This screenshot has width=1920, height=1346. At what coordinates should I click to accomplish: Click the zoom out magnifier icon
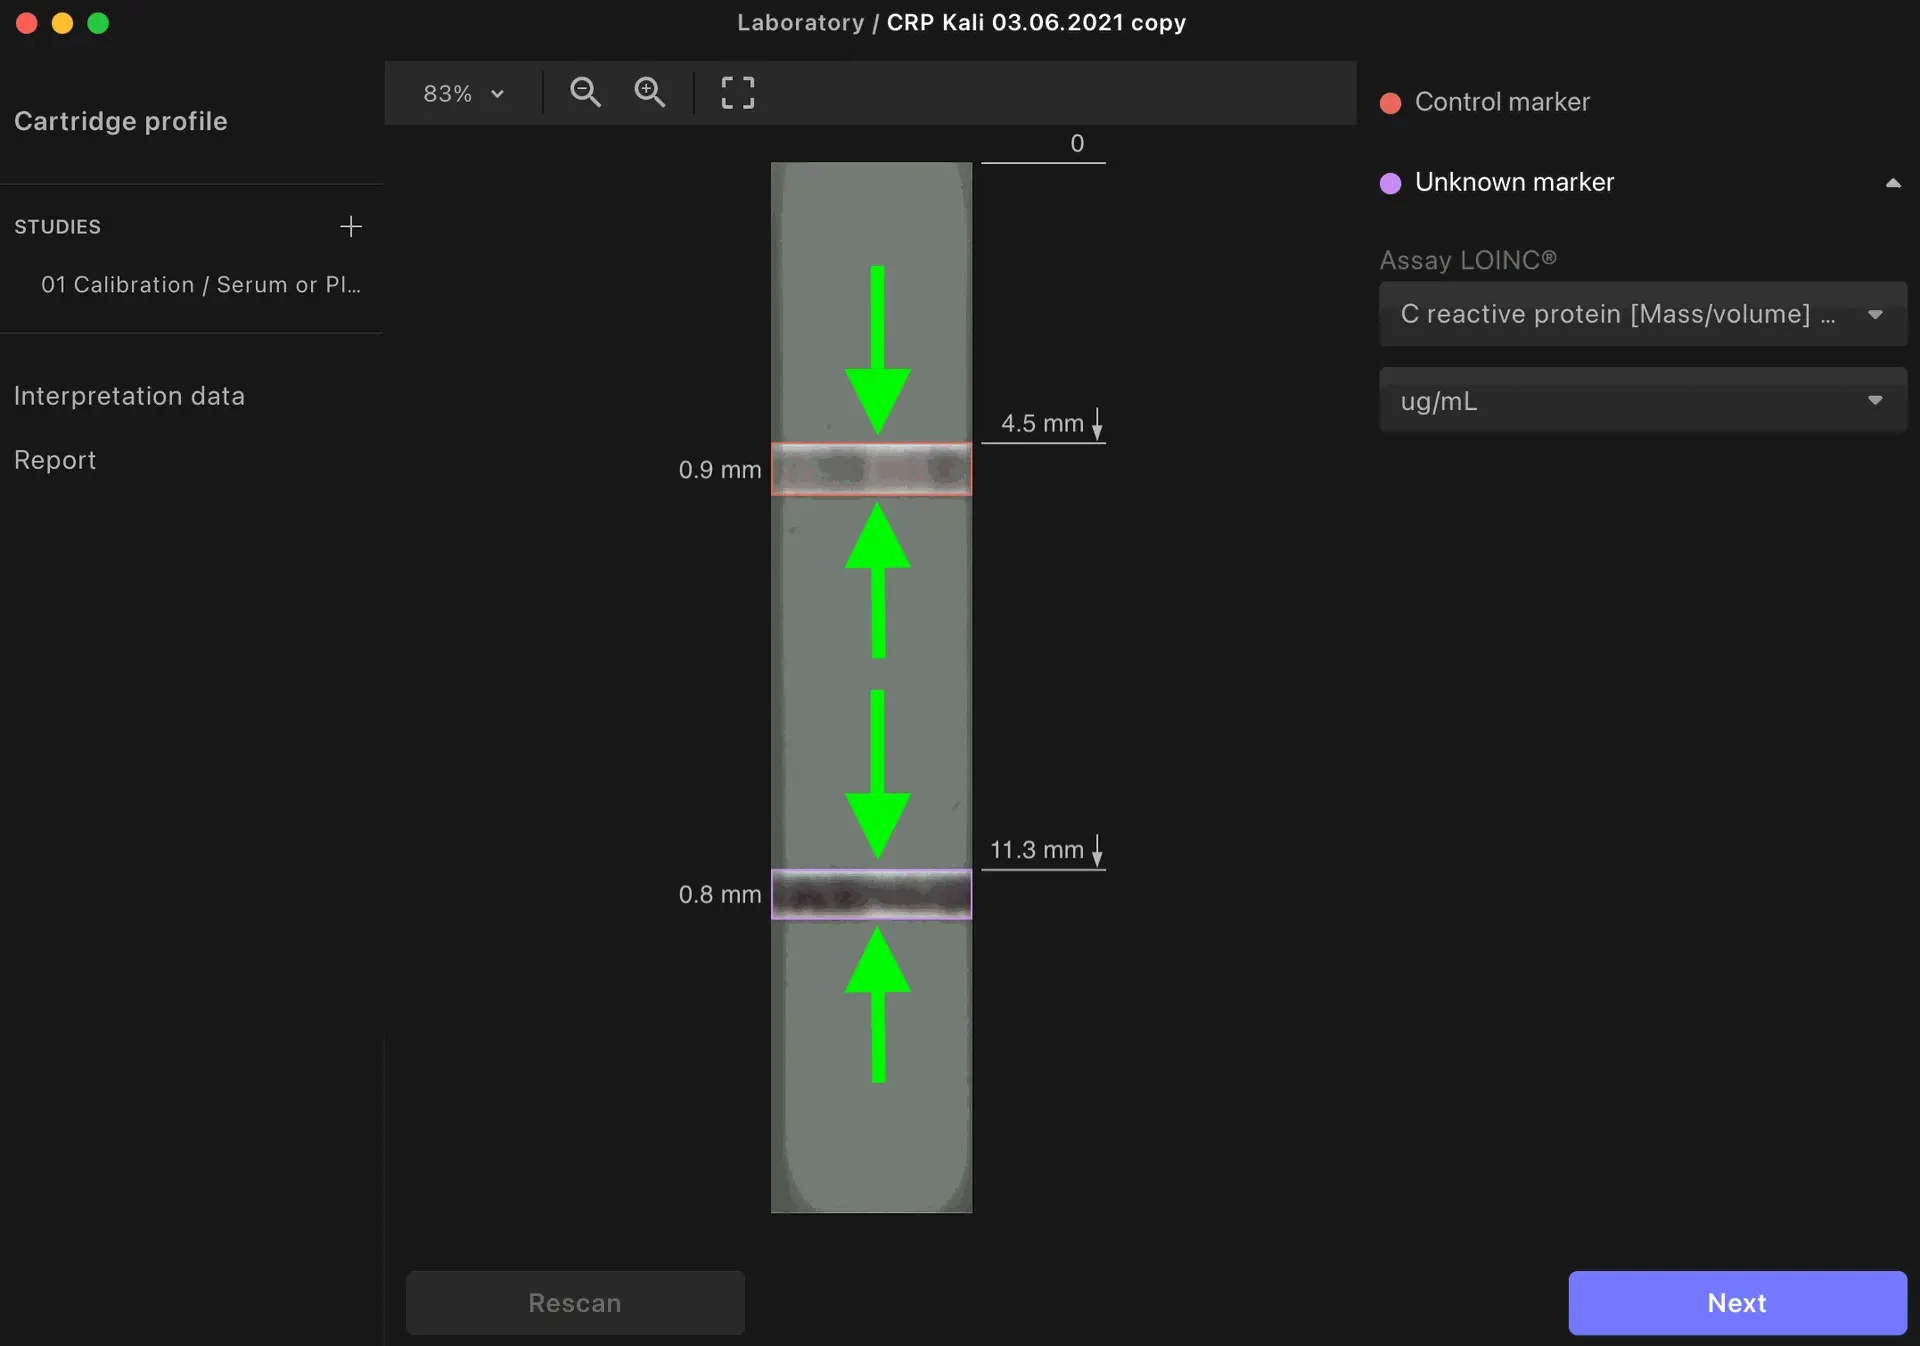pyautogui.click(x=585, y=92)
